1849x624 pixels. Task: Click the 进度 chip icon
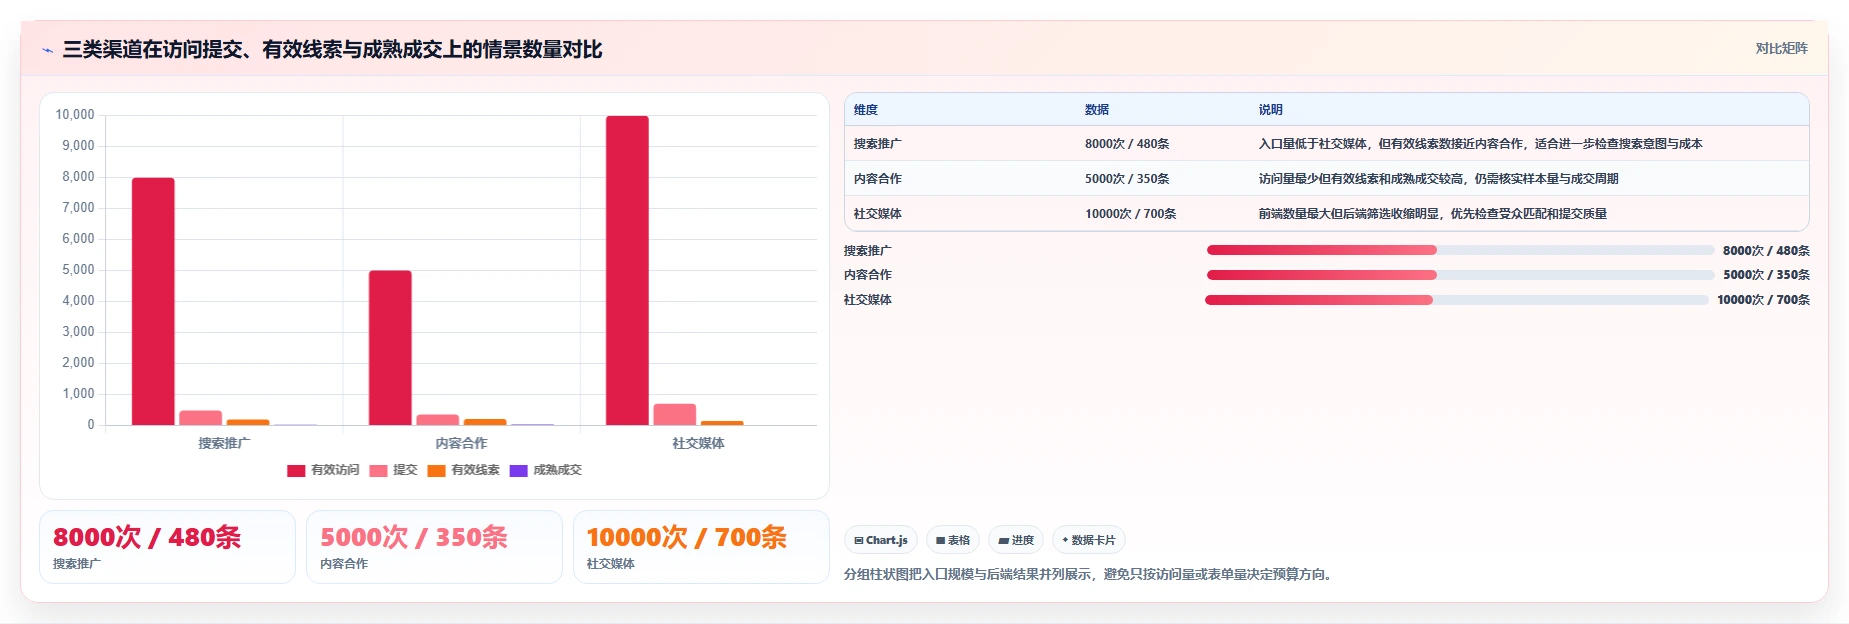point(1003,541)
